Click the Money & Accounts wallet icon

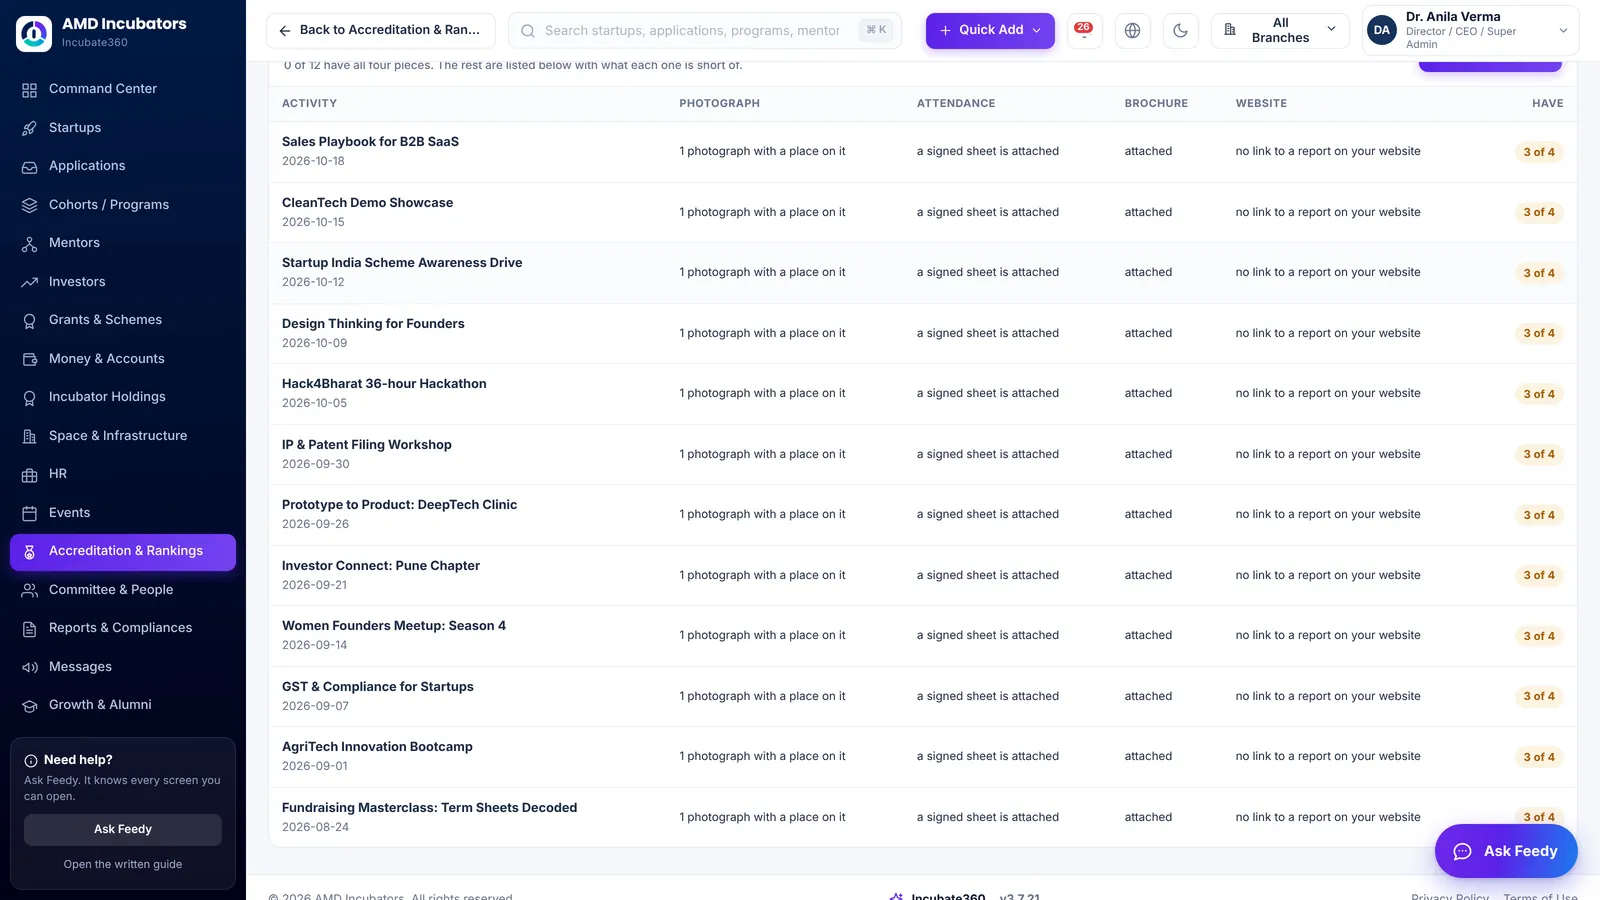30,359
